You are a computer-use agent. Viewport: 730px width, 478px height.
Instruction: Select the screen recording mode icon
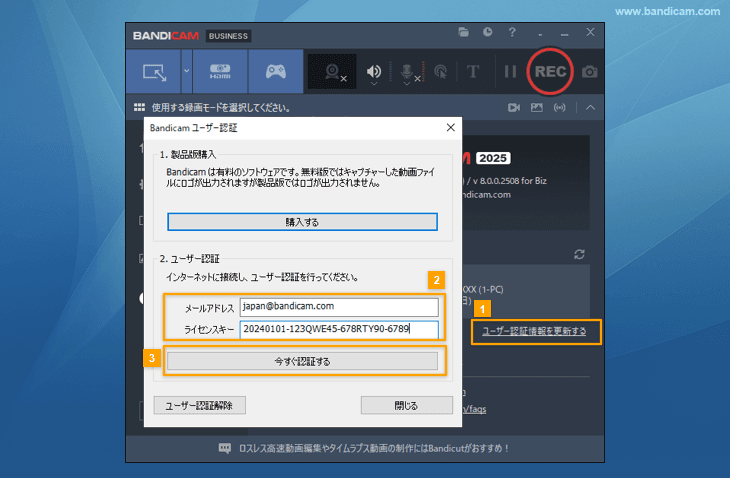click(154, 72)
